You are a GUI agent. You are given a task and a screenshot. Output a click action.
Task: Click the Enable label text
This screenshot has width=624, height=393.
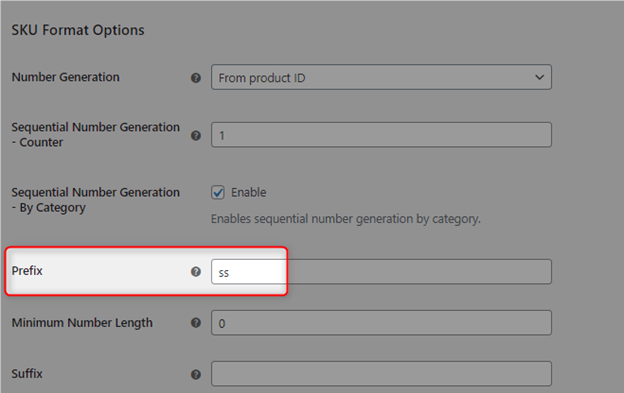pyautogui.click(x=249, y=193)
